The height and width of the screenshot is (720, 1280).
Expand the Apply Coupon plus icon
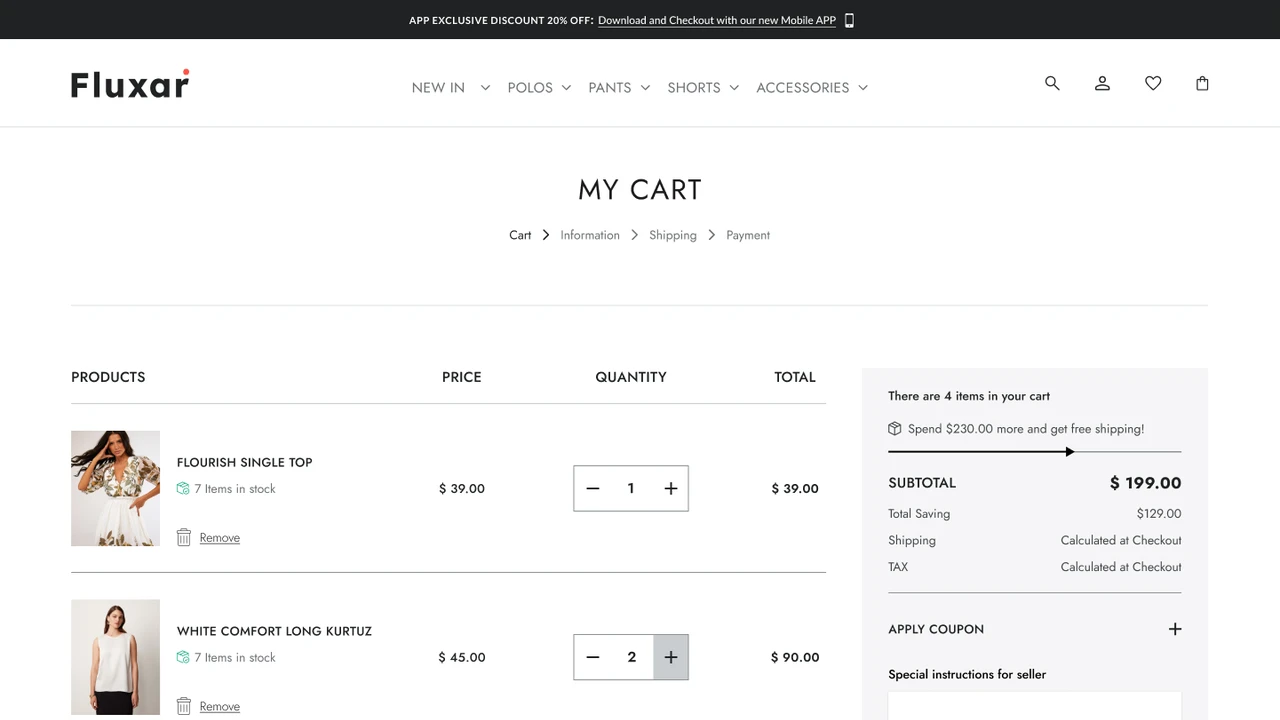(1175, 629)
